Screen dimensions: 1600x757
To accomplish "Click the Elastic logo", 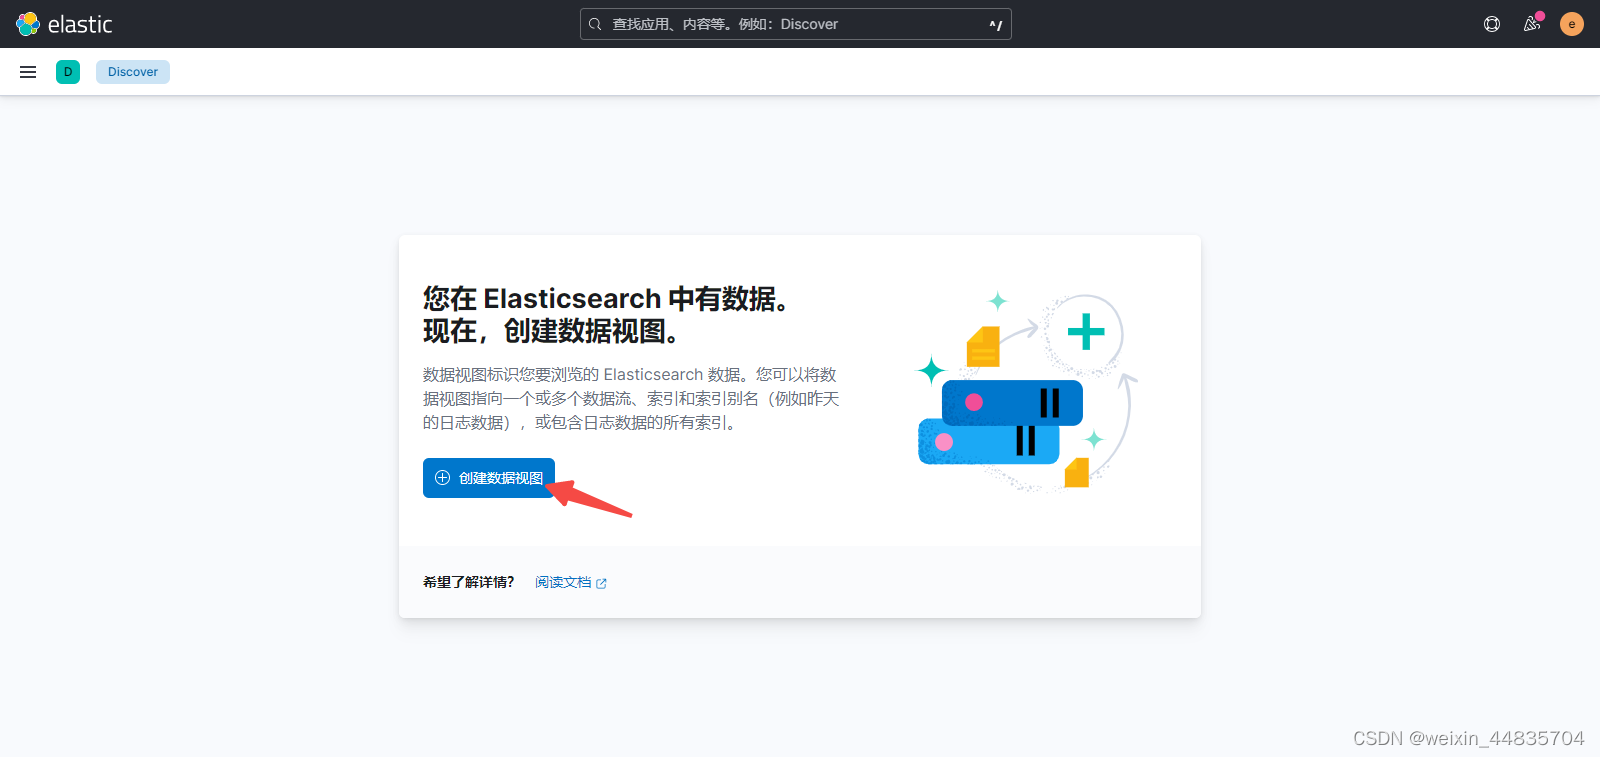I will [x=64, y=24].
